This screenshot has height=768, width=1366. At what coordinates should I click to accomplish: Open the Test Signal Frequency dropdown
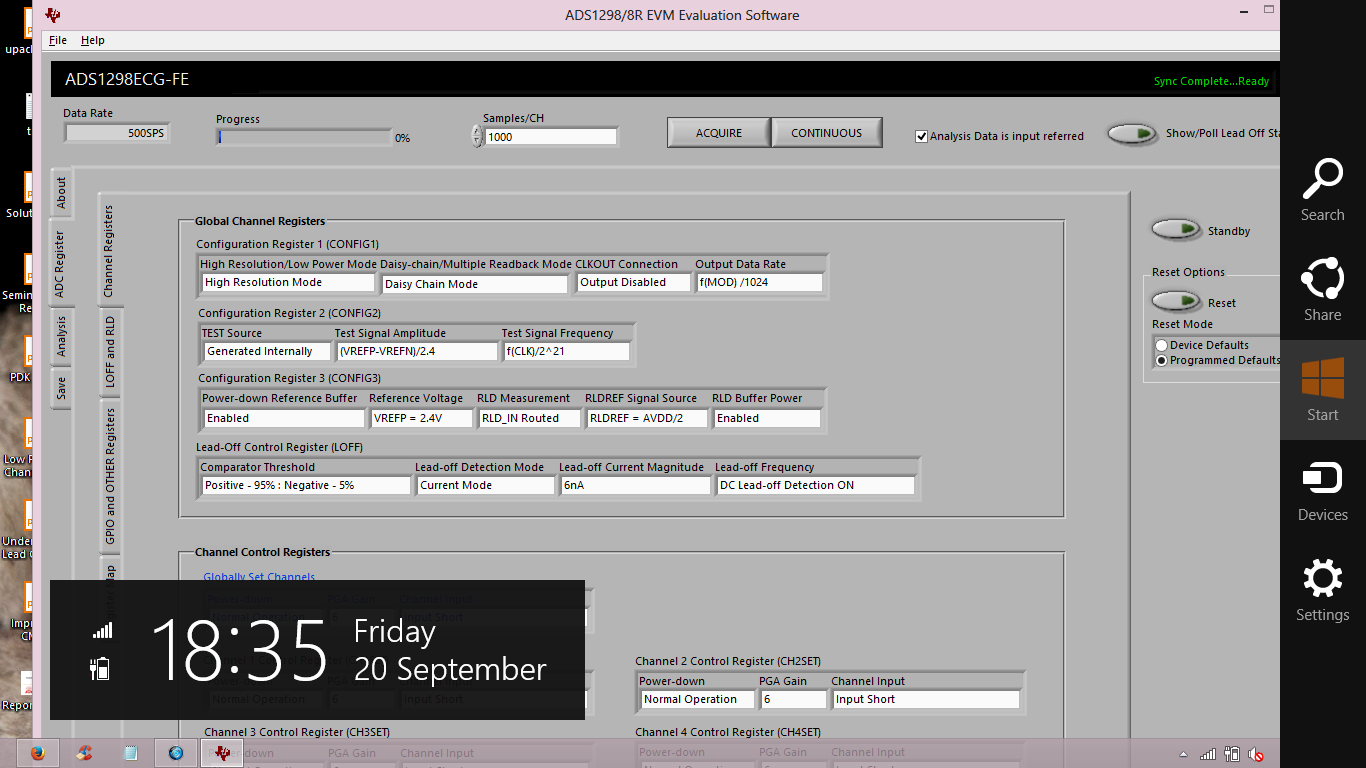coord(566,351)
